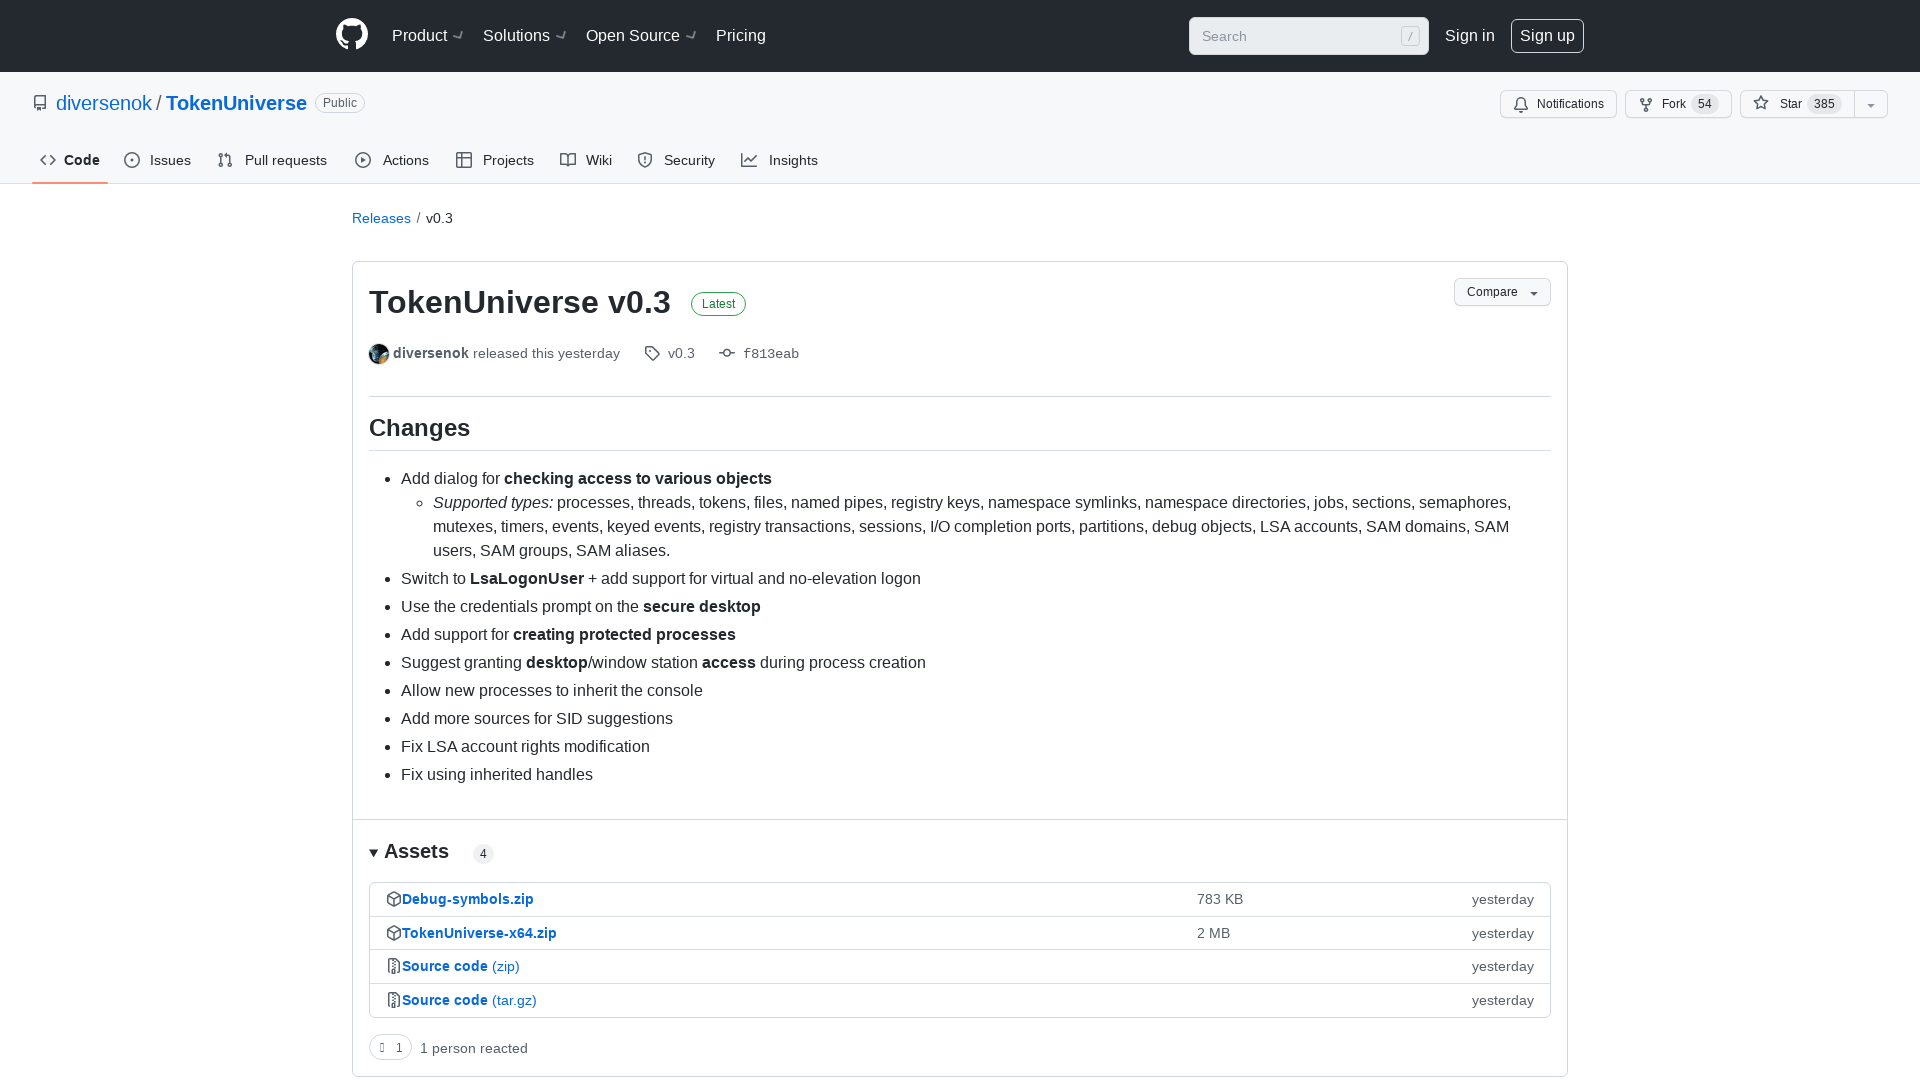Image resolution: width=1920 pixels, height=1080 pixels.
Task: Click the star count 385
Action: 1824,104
